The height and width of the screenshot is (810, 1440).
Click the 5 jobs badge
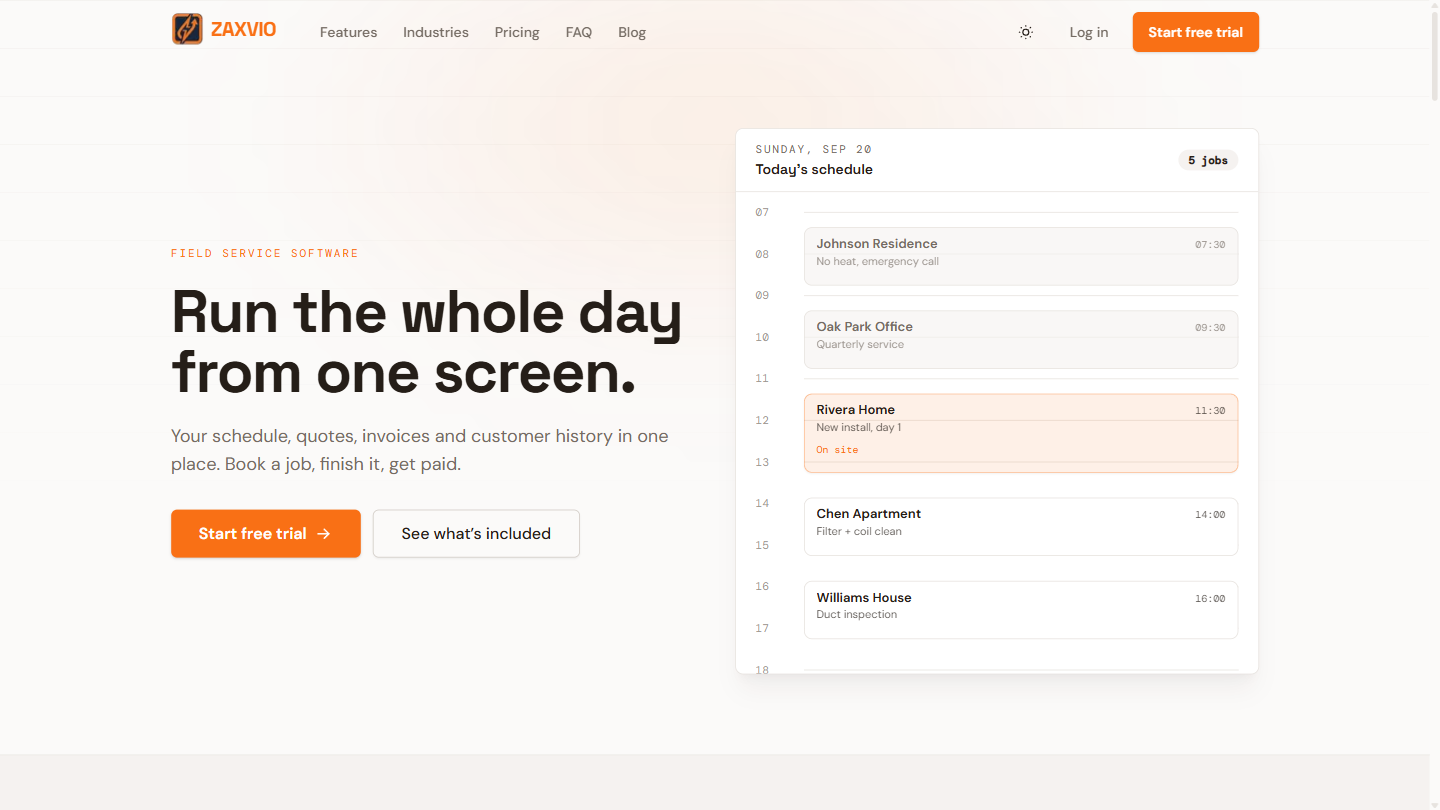1208,160
